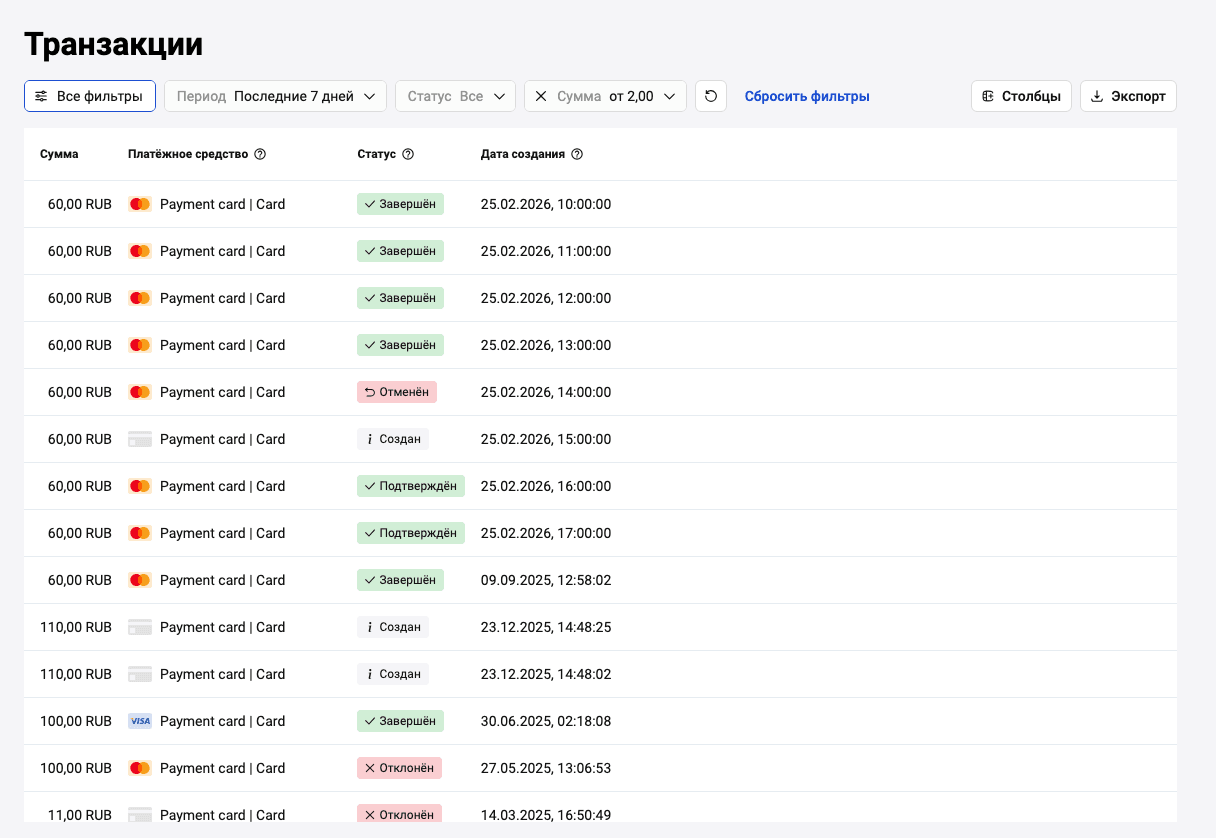This screenshot has height=838, width=1216.
Task: Expand the Период dropdown
Action: pyautogui.click(x=276, y=96)
